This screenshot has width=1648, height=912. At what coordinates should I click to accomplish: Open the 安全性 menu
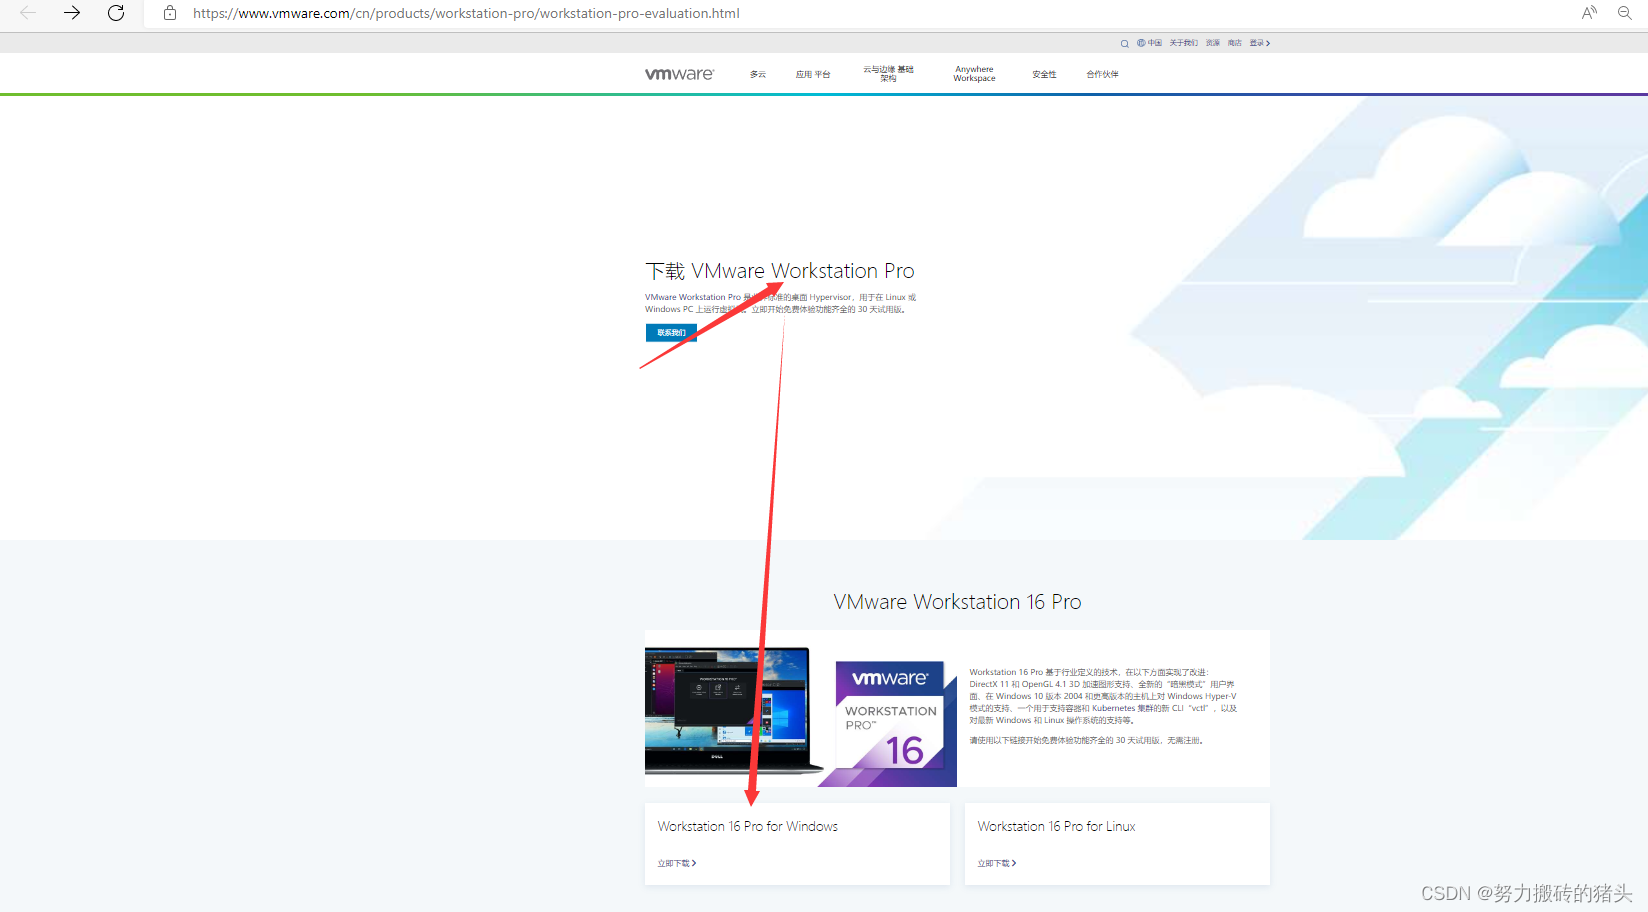[1044, 74]
